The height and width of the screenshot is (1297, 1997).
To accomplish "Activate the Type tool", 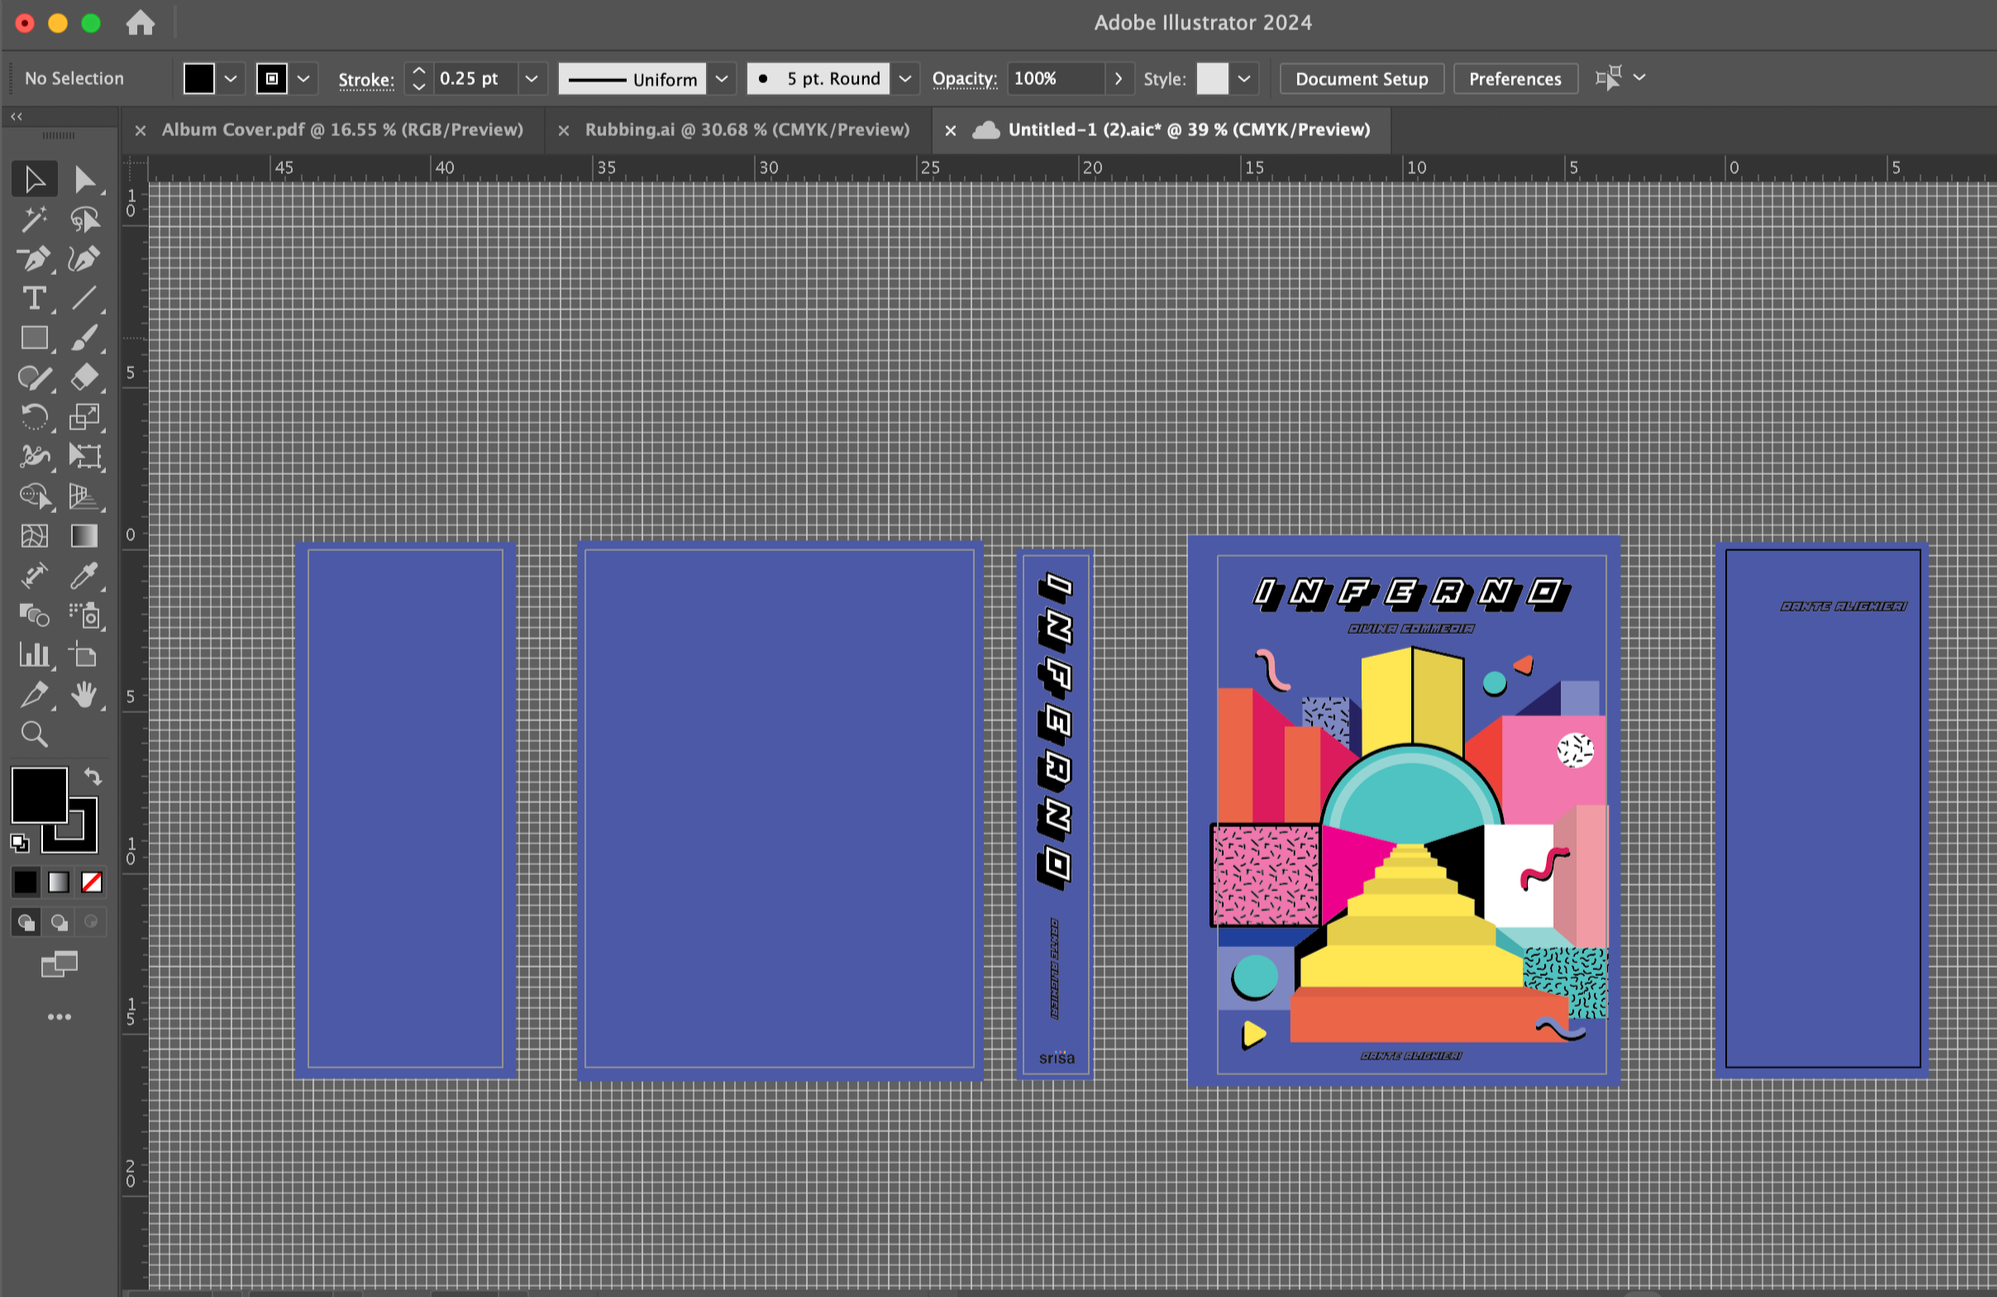I will [34, 298].
